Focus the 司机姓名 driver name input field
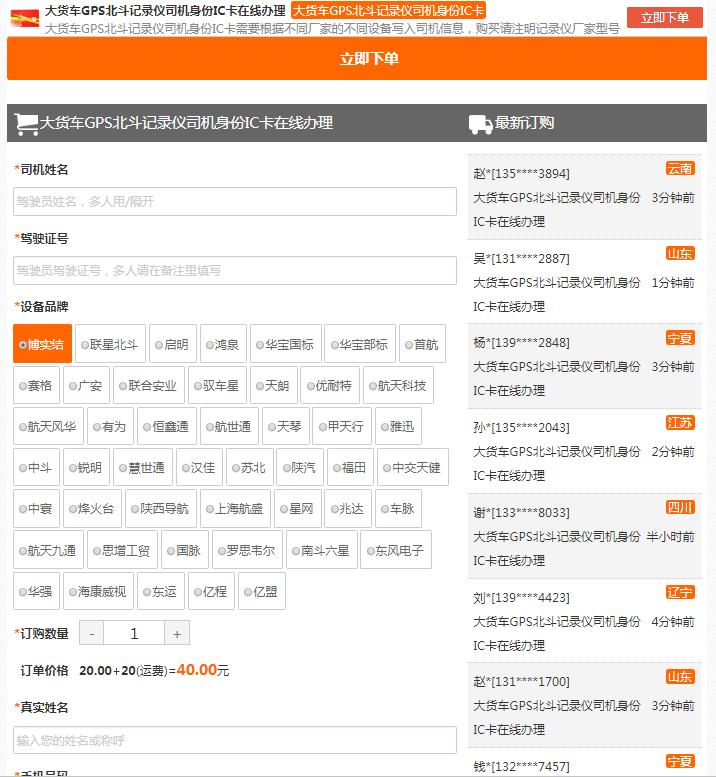716x777 pixels. pyautogui.click(x=235, y=202)
